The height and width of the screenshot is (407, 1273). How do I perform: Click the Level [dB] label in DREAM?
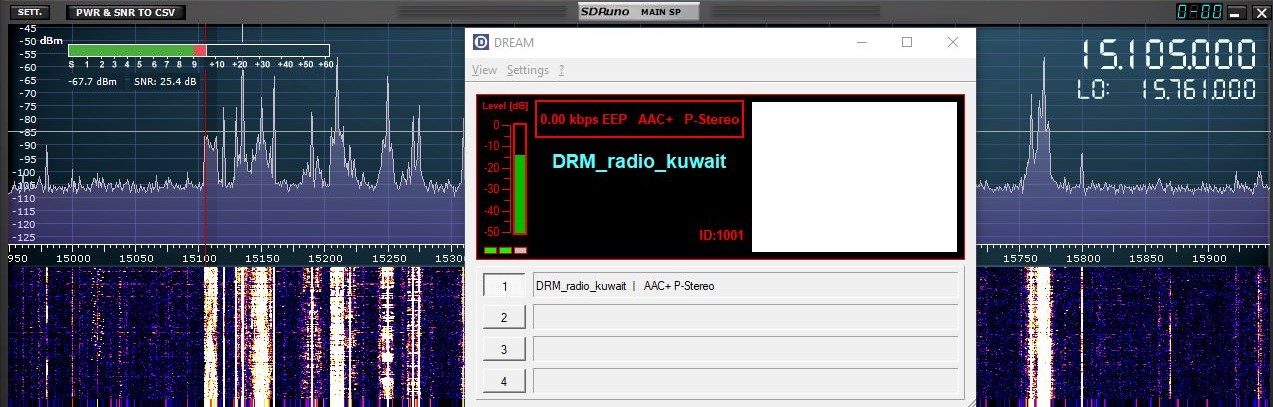click(x=505, y=105)
